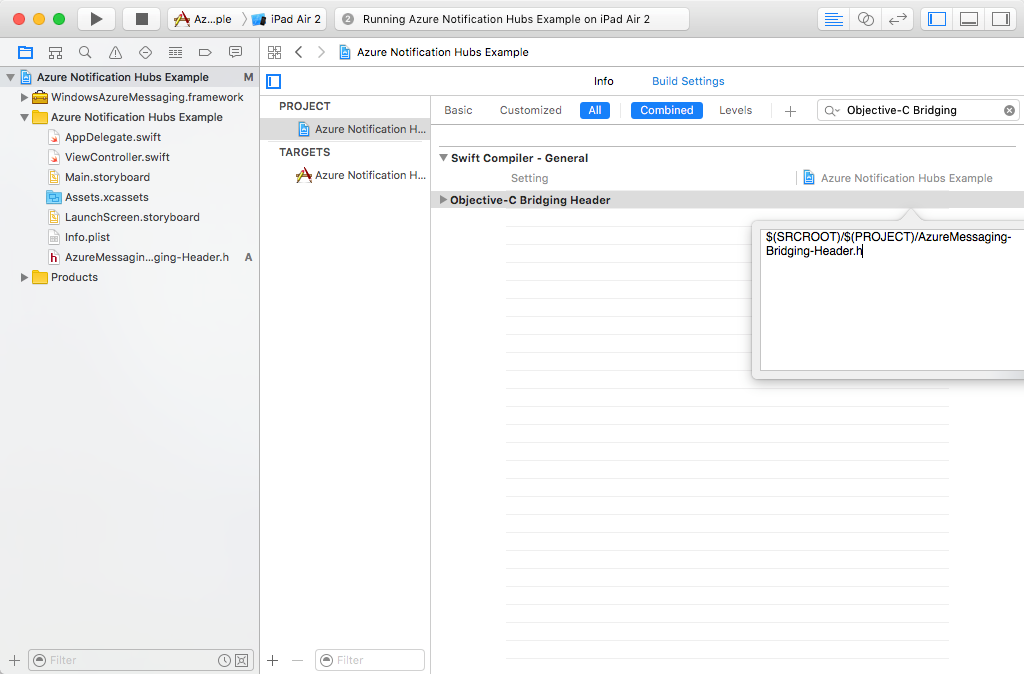
Task: Run the app in the simulator
Action: coord(95,18)
